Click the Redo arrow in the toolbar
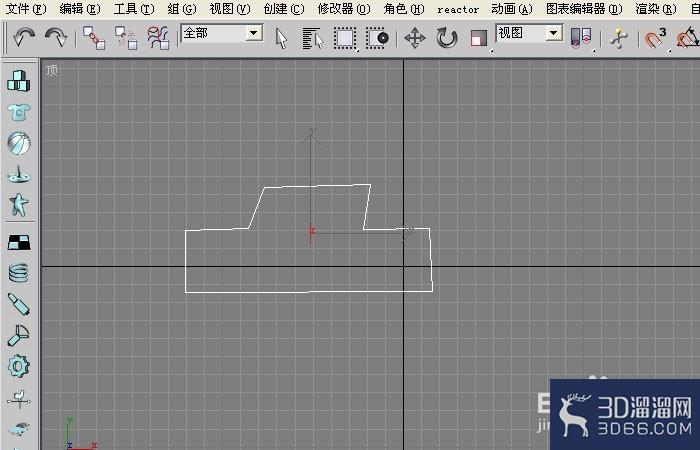This screenshot has height=450, width=700. (x=56, y=38)
